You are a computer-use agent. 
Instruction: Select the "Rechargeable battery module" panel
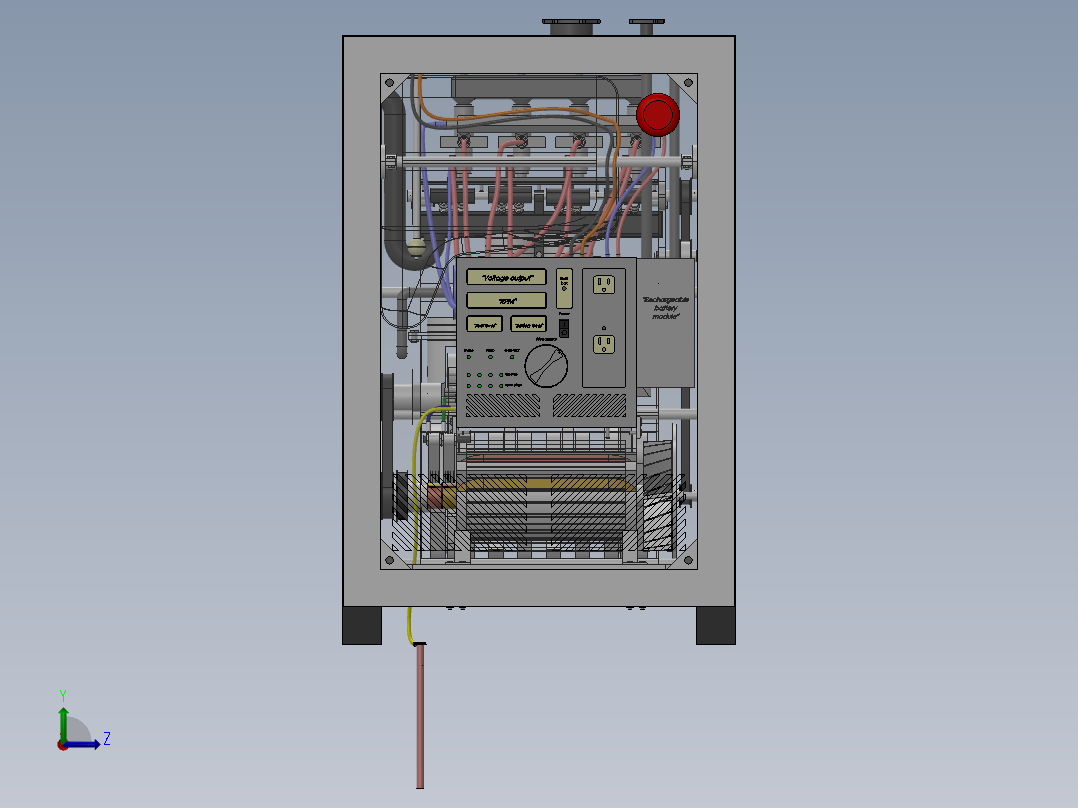666,323
